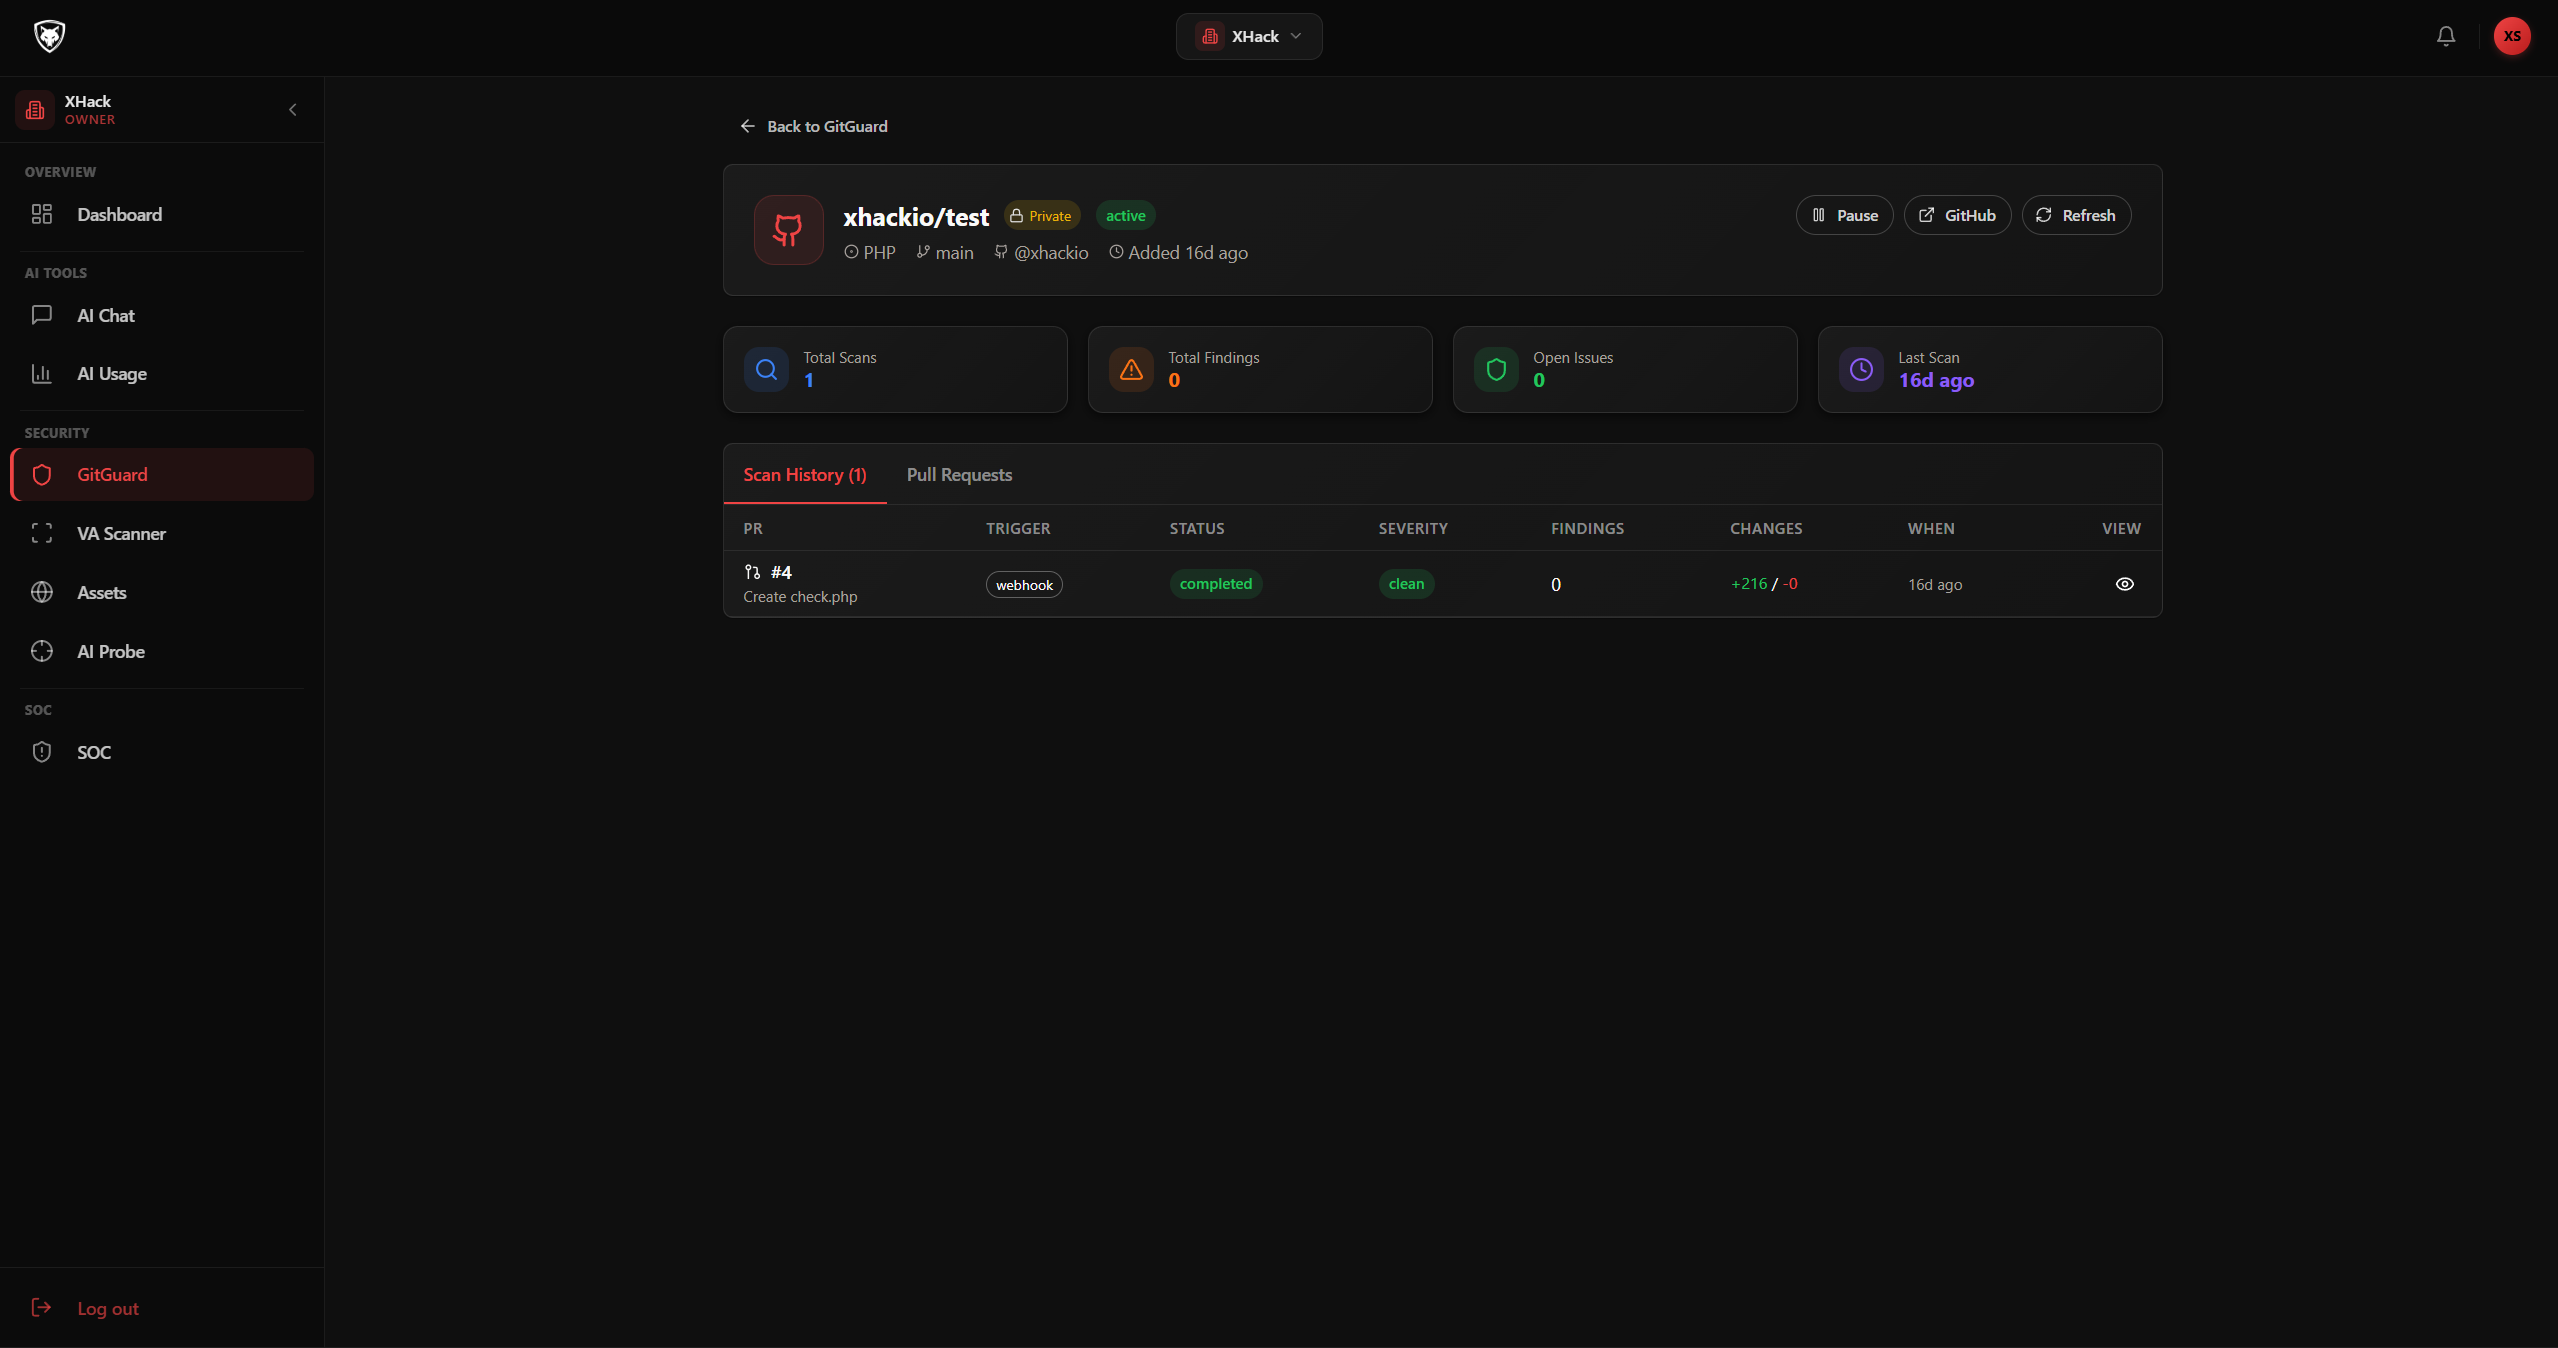Click the PR #4 entry
The image size is (2558, 1348).
768,572
